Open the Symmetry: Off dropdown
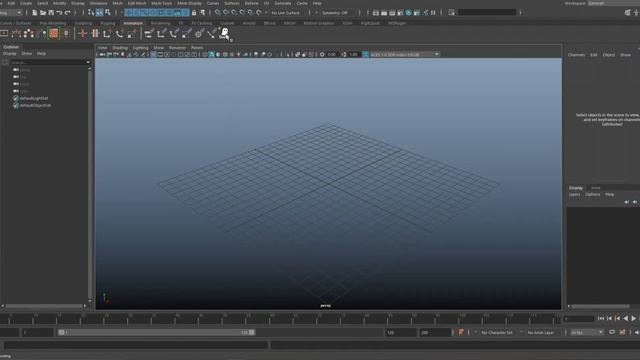Image resolution: width=640 pixels, height=360 pixels. pyautogui.click(x=337, y=13)
